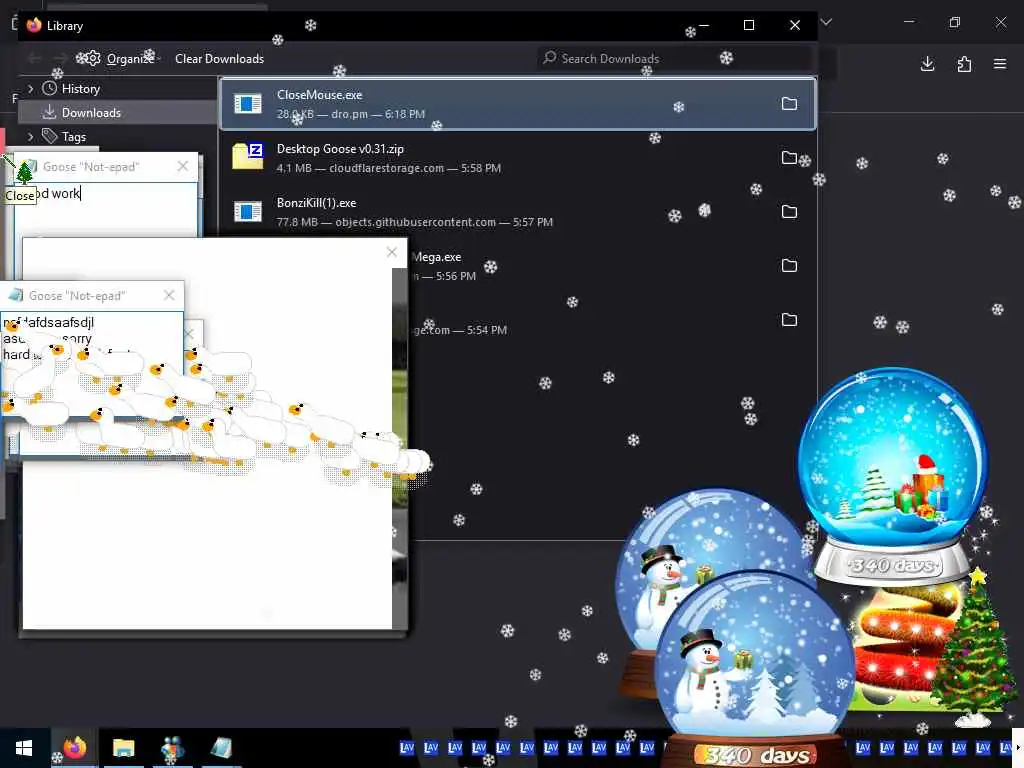Viewport: 1024px width, 768px height.
Task: Select the Desktop Goose v0.31.zip entry
Action: [518, 158]
